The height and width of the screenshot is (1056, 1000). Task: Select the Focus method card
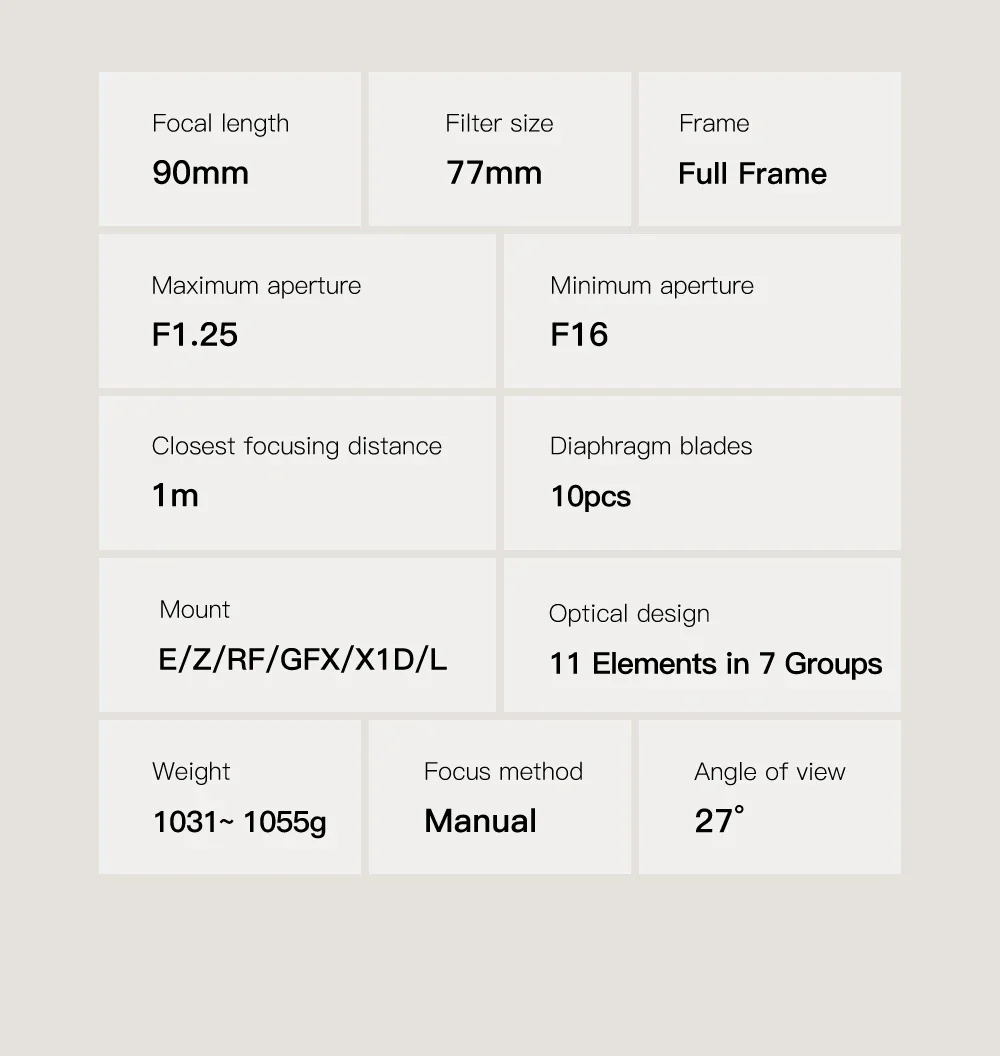pos(500,797)
